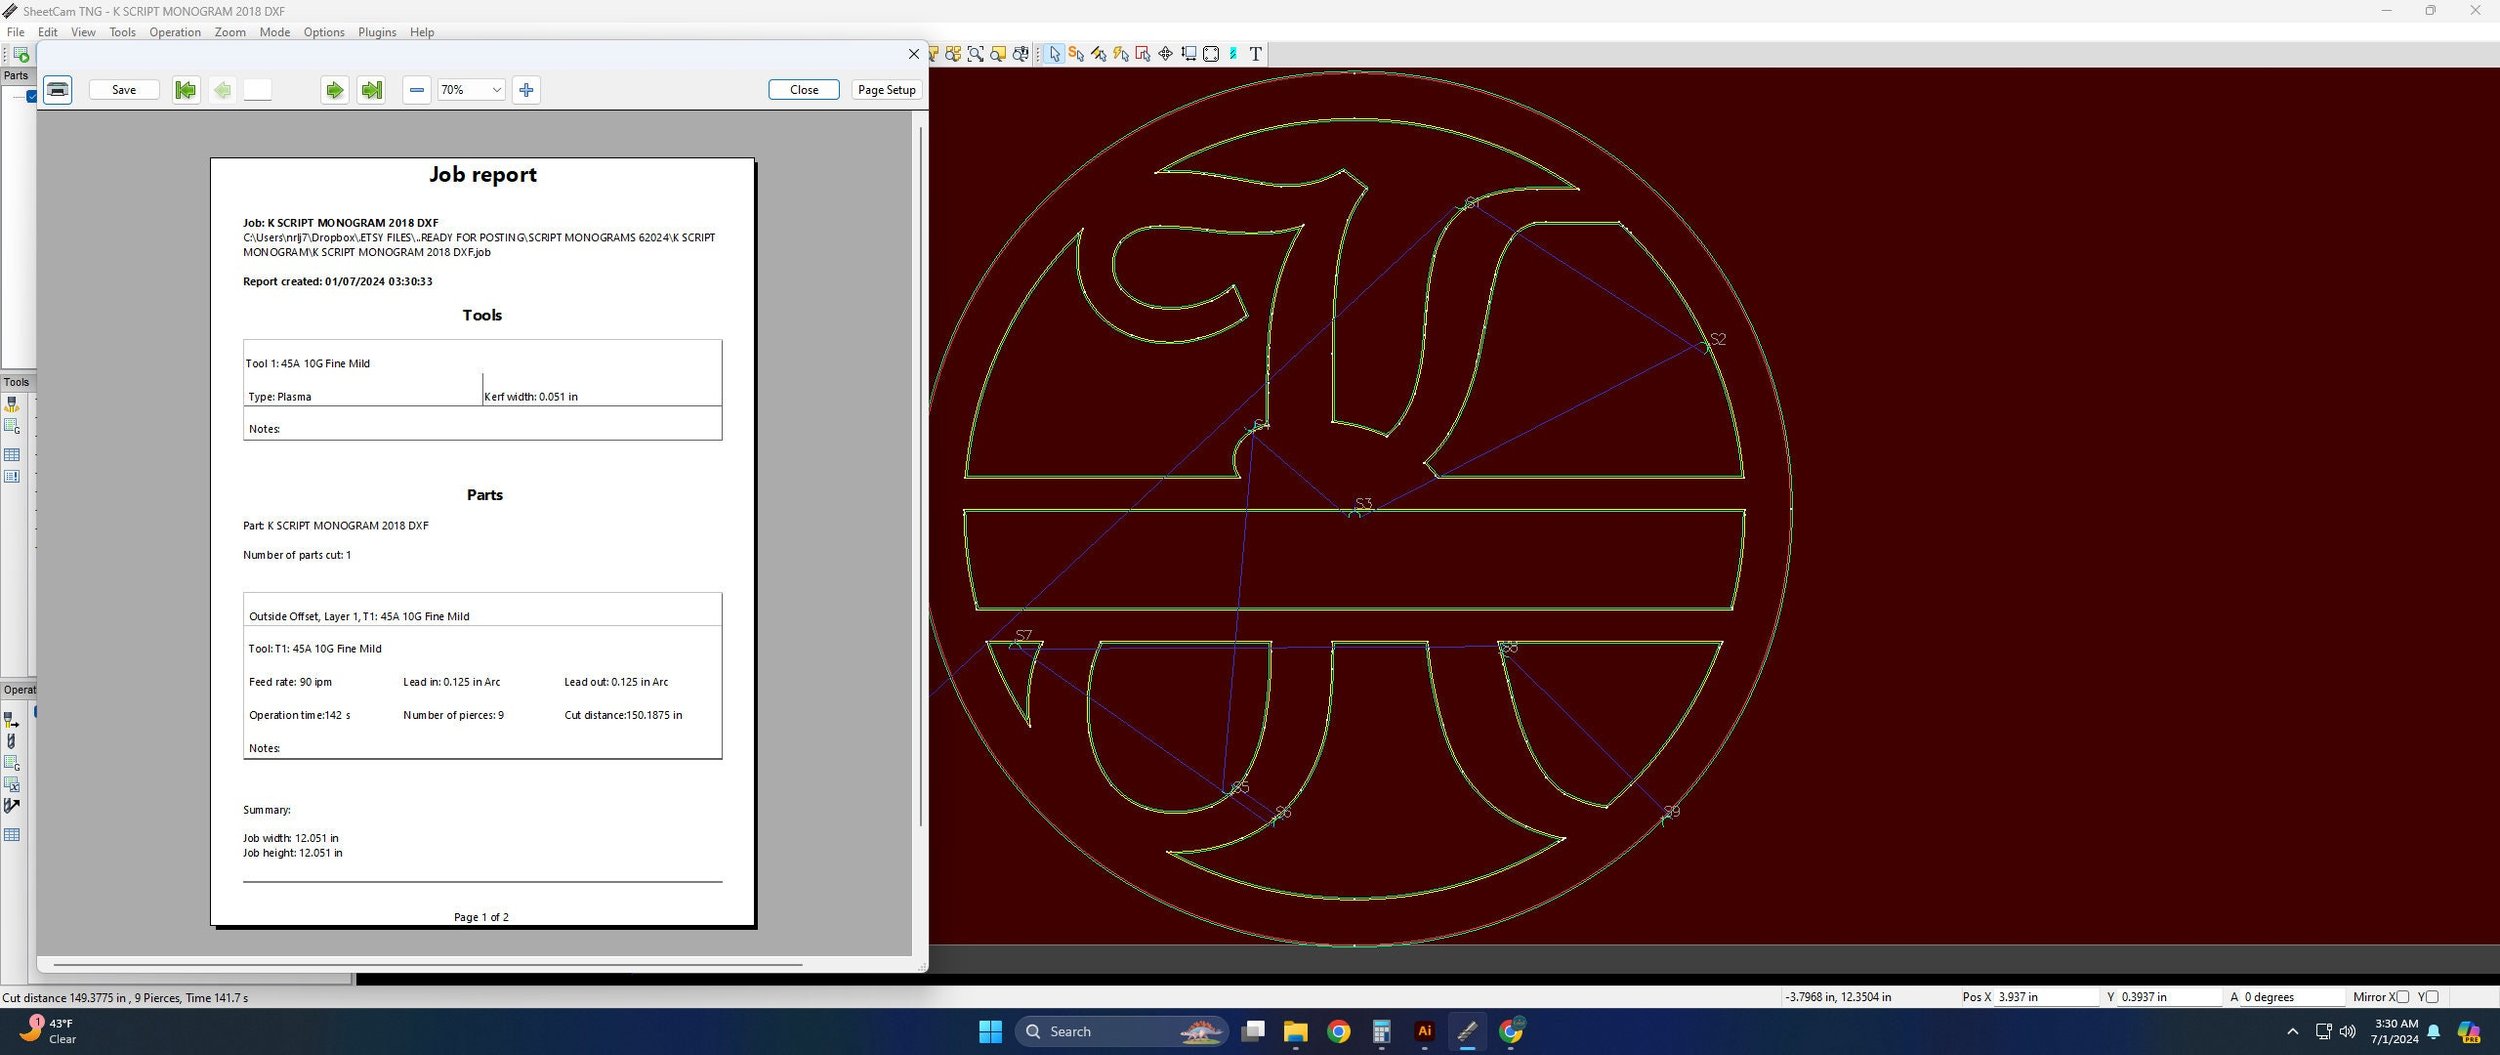The width and height of the screenshot is (2500, 1055).
Task: Open Calculator from taskbar
Action: 1381,1032
